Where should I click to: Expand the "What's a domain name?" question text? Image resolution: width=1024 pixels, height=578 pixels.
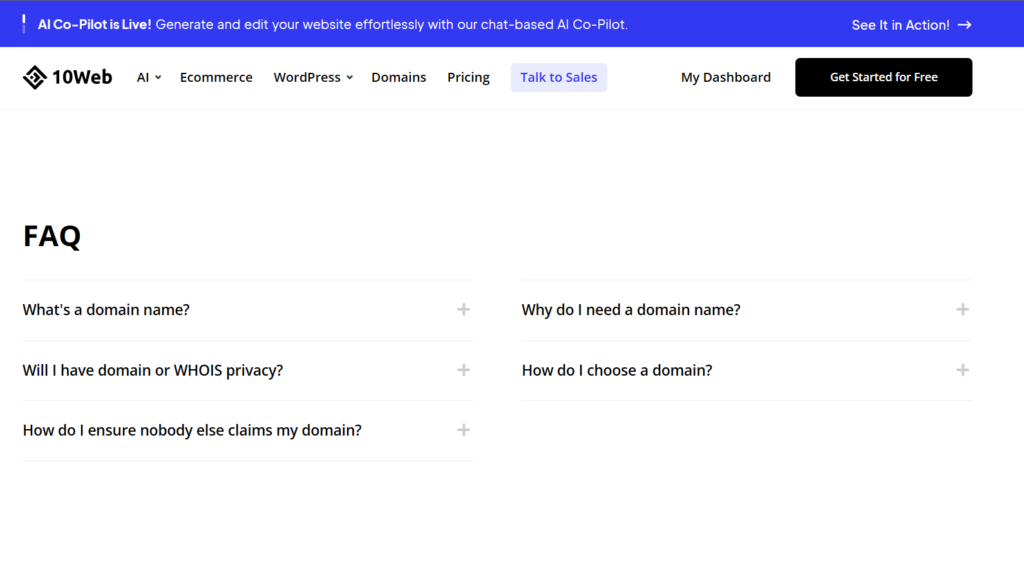click(106, 310)
